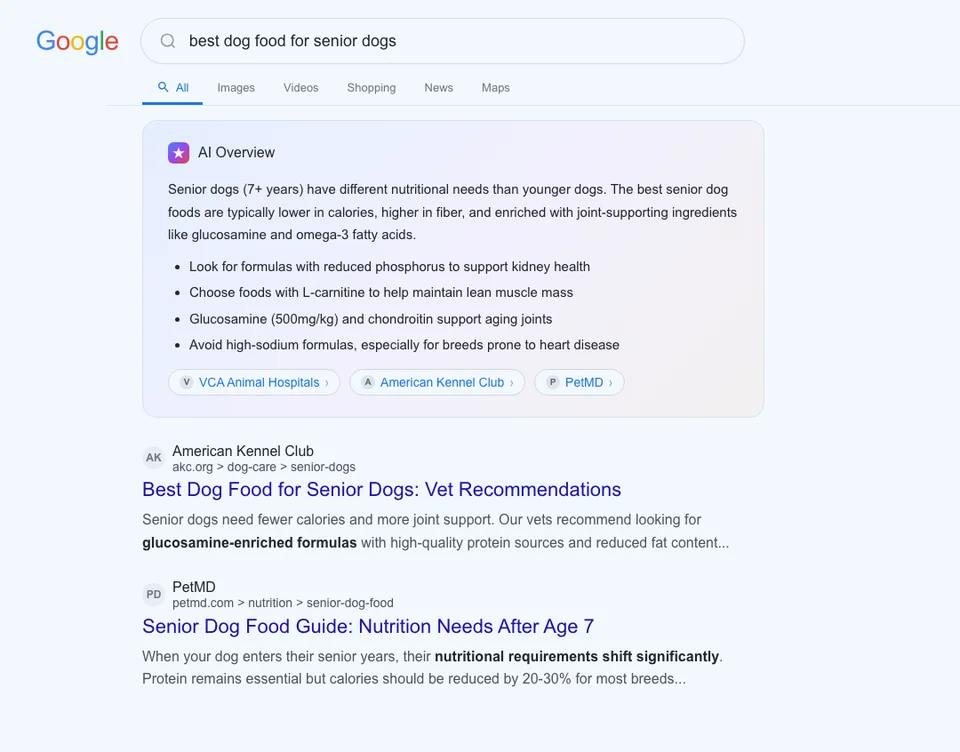This screenshot has height=752, width=960.
Task: Open the Videos search tab
Action: (300, 88)
